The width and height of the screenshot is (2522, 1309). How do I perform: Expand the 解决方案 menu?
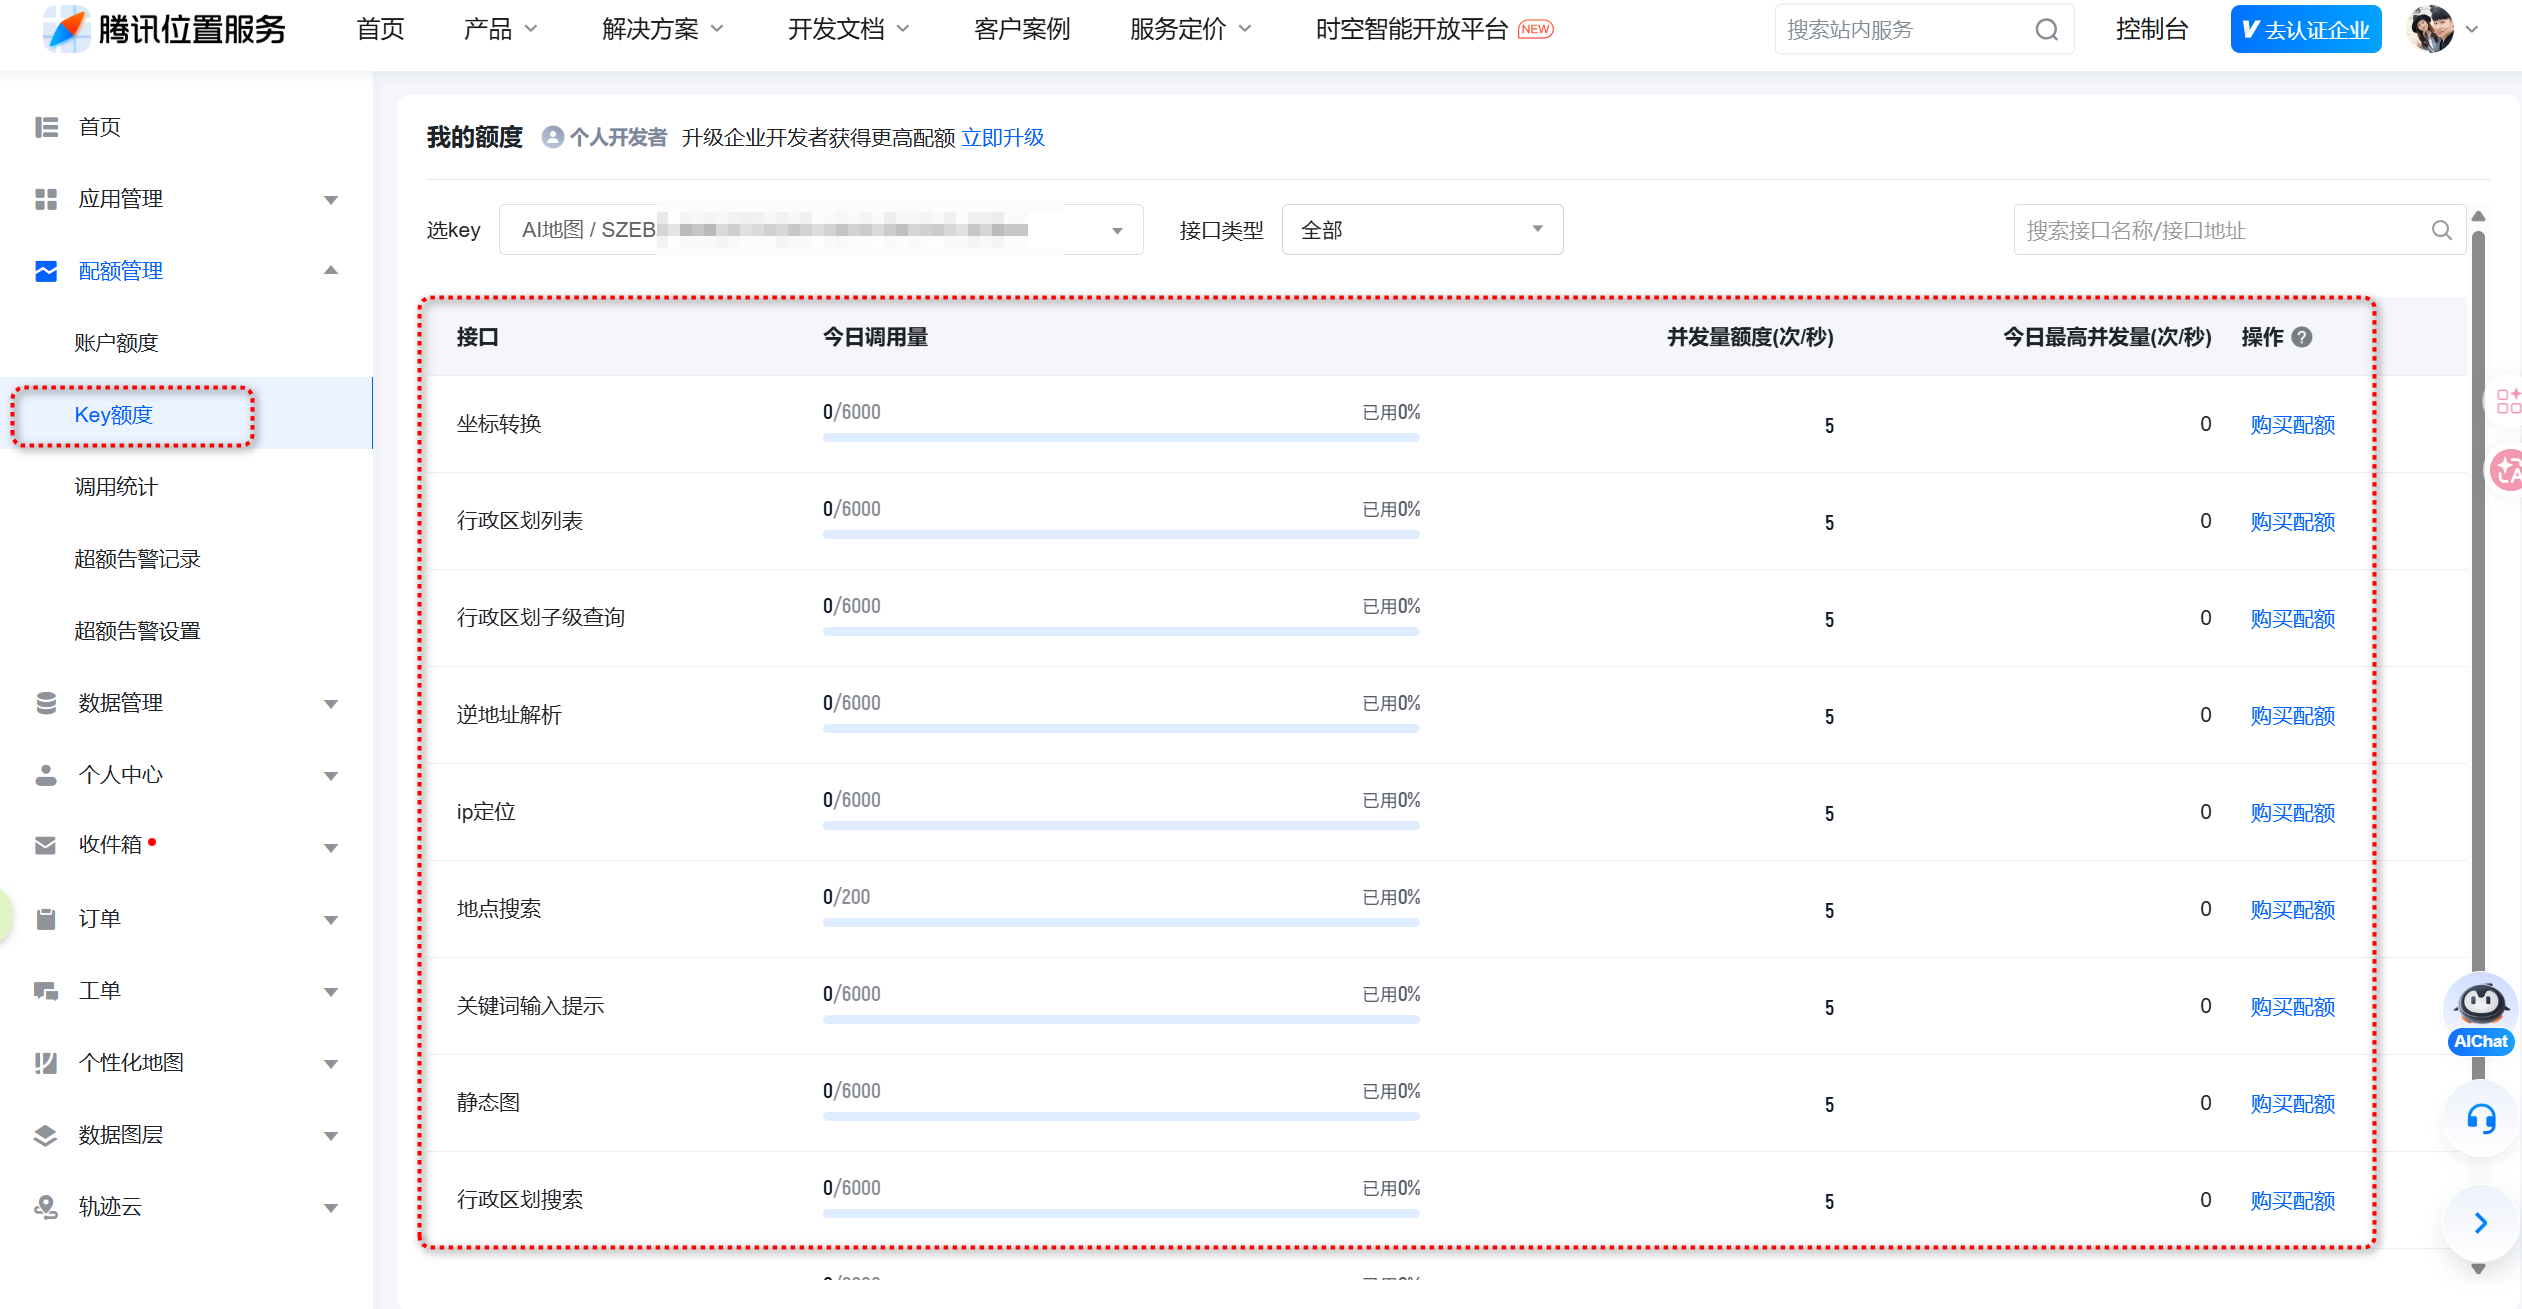point(662,29)
